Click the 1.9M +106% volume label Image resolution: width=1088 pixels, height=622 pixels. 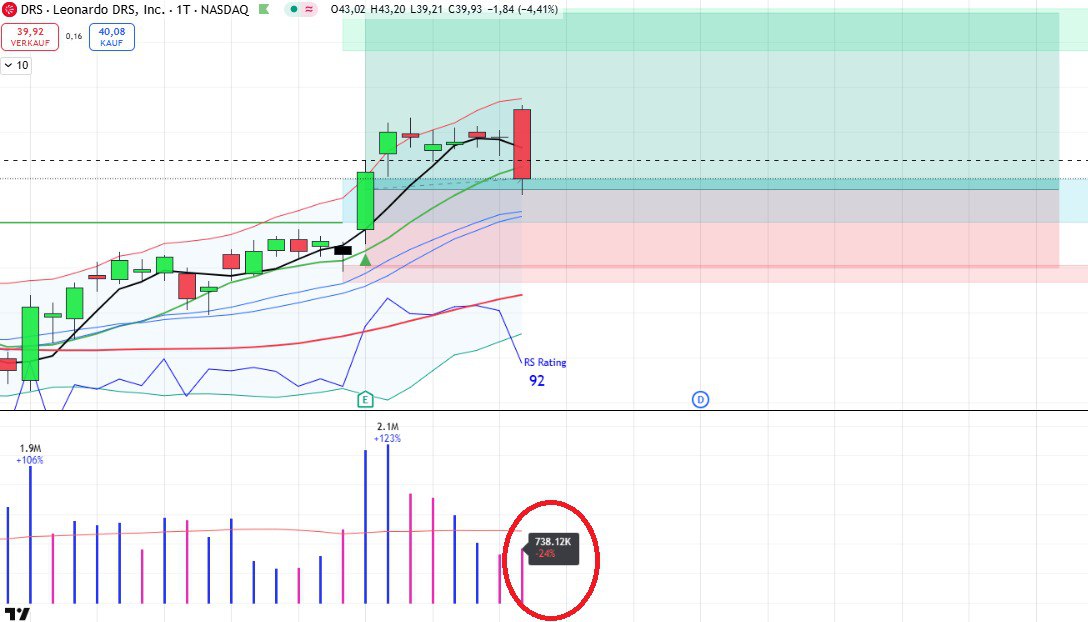(29, 454)
